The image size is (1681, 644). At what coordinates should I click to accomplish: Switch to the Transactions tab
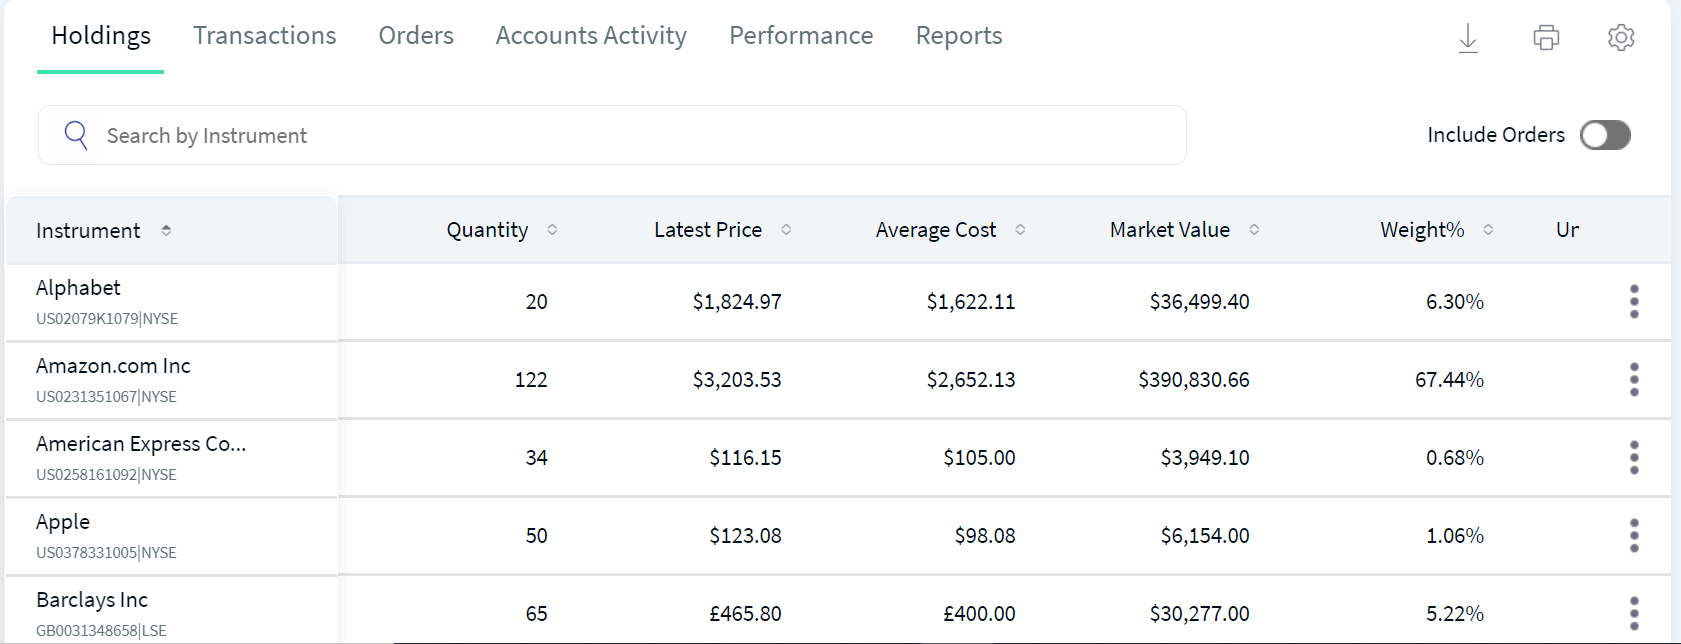coord(265,36)
